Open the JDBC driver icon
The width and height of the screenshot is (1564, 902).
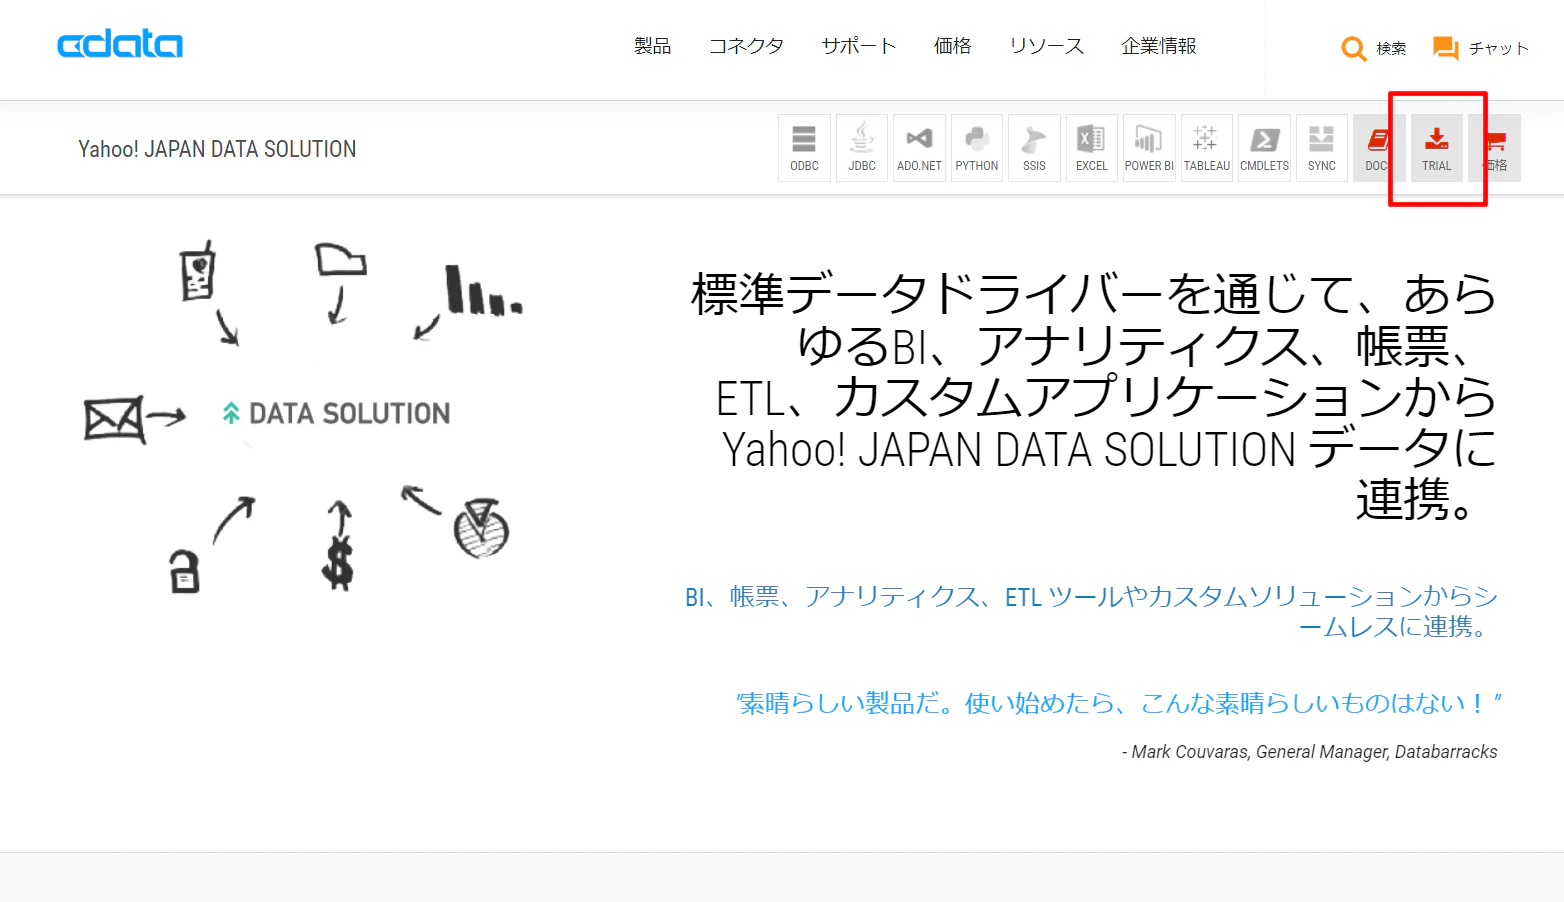pyautogui.click(x=862, y=148)
